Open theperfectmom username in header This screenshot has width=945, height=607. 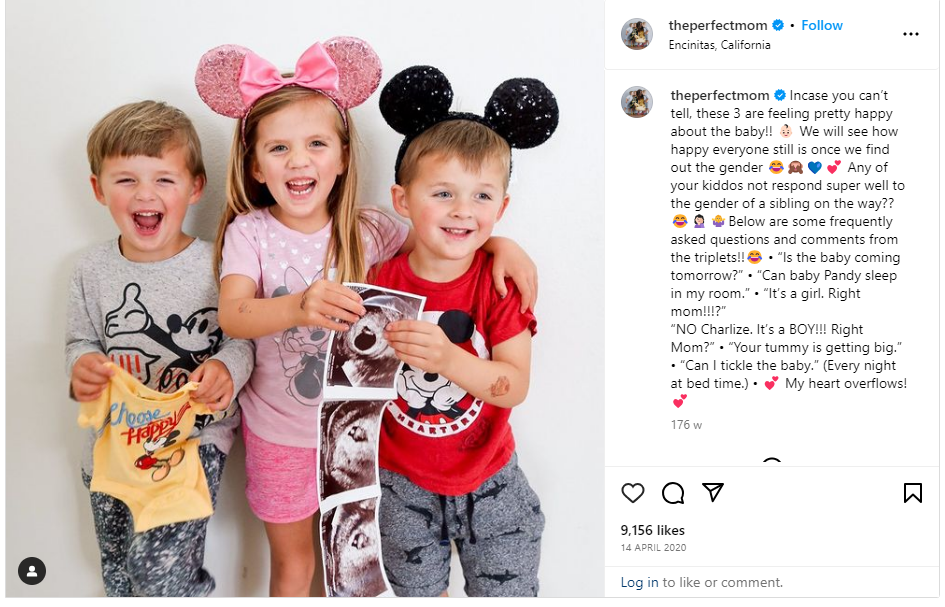click(717, 25)
